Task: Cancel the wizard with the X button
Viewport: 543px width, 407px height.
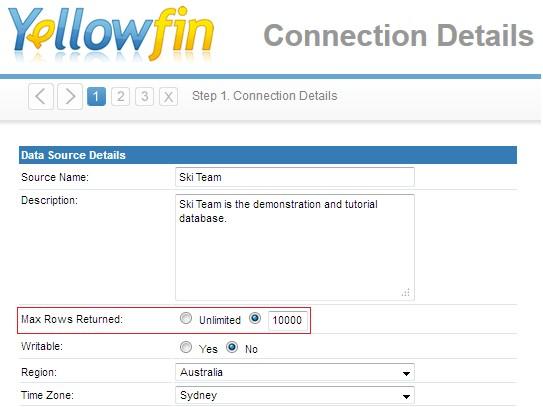Action: (x=168, y=96)
